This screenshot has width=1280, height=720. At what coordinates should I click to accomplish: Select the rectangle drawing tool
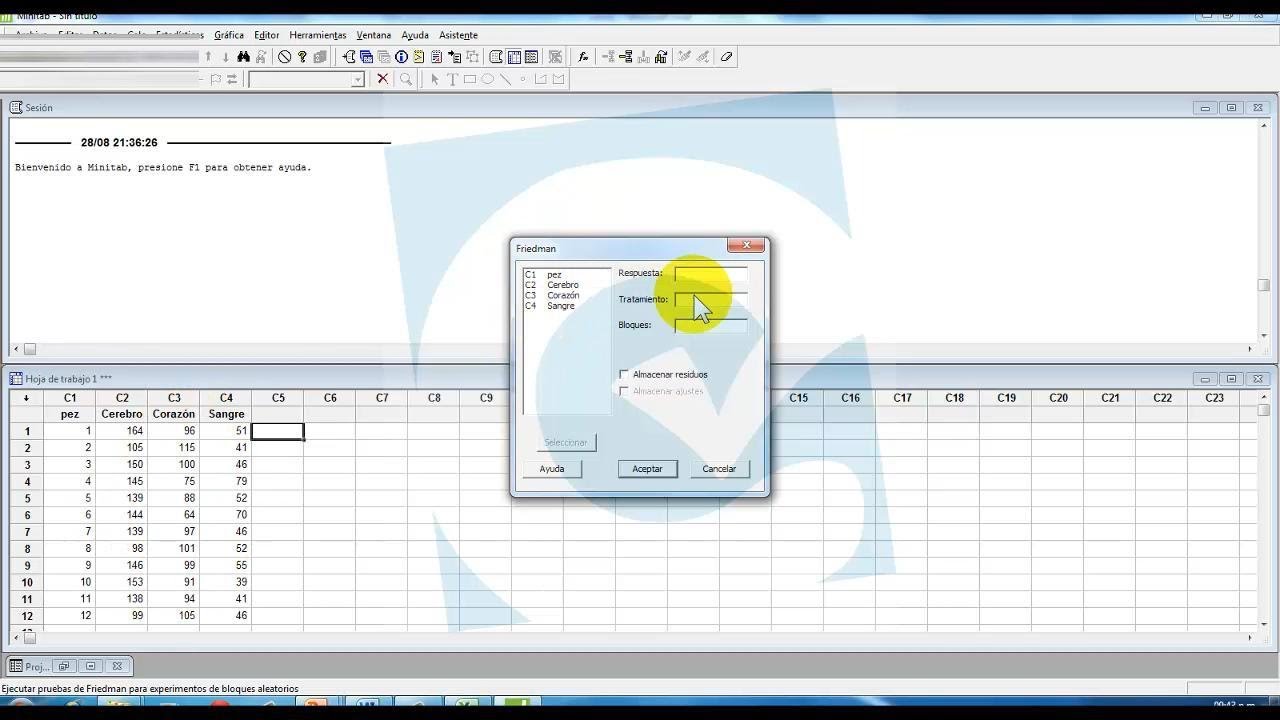469,79
